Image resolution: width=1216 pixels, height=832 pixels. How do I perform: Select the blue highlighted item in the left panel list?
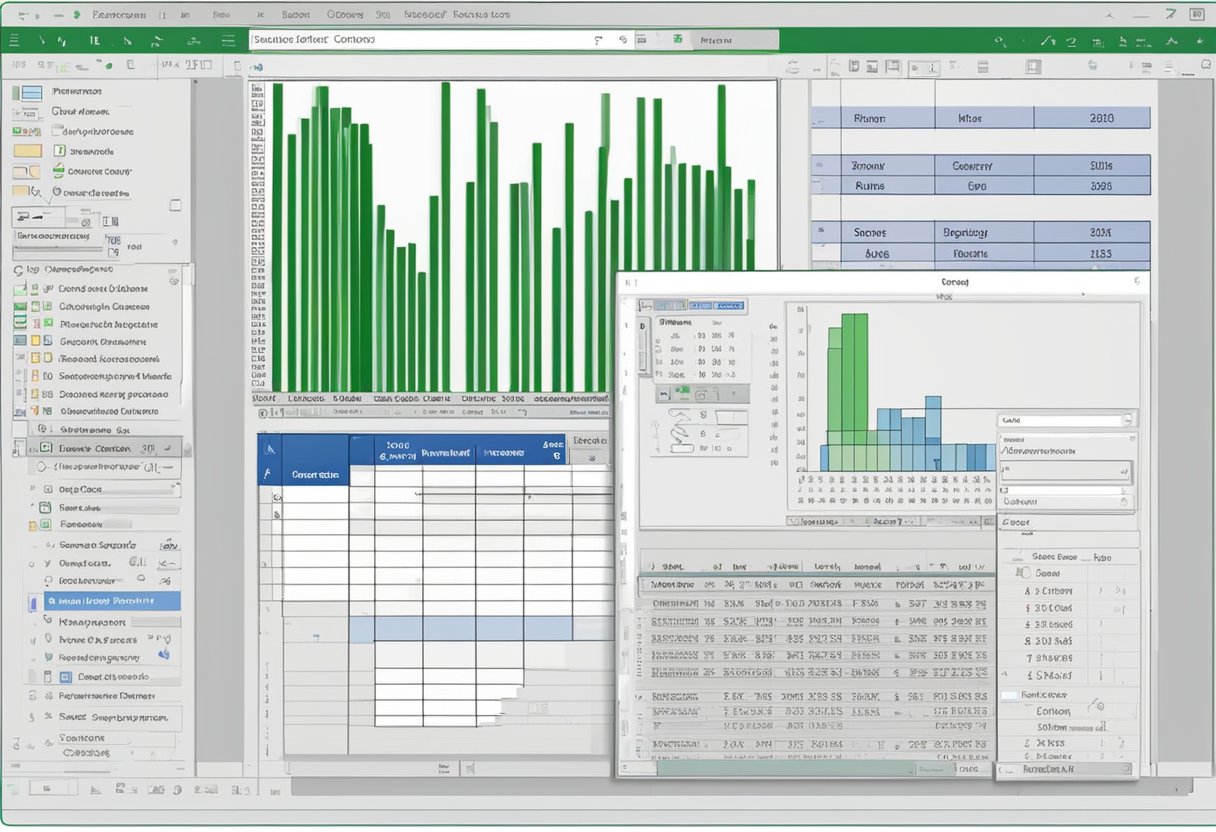(112, 601)
